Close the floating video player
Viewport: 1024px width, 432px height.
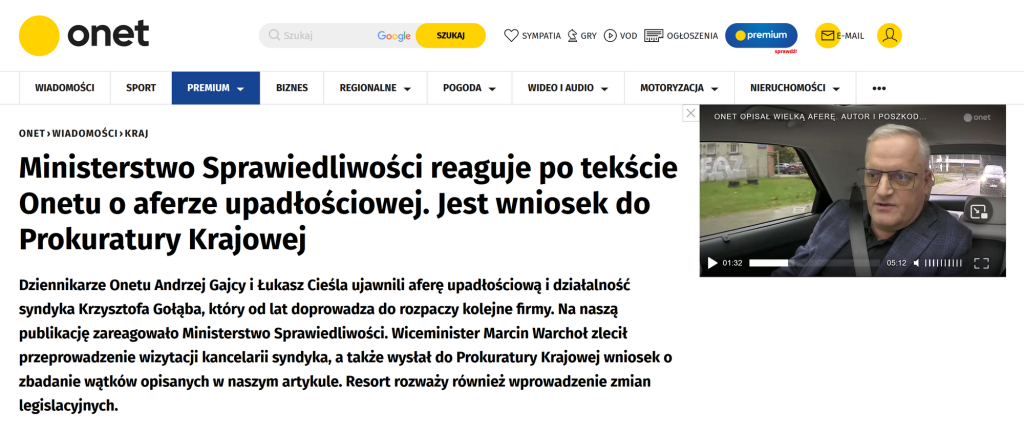click(x=690, y=114)
